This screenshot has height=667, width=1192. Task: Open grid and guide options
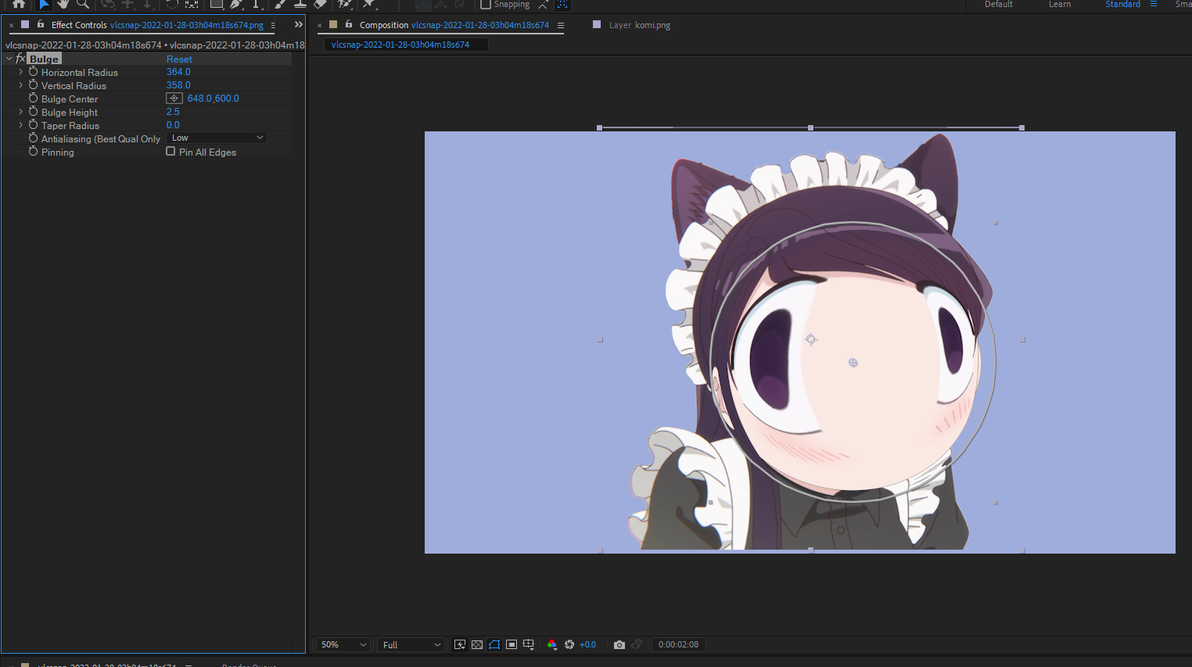tap(528, 644)
